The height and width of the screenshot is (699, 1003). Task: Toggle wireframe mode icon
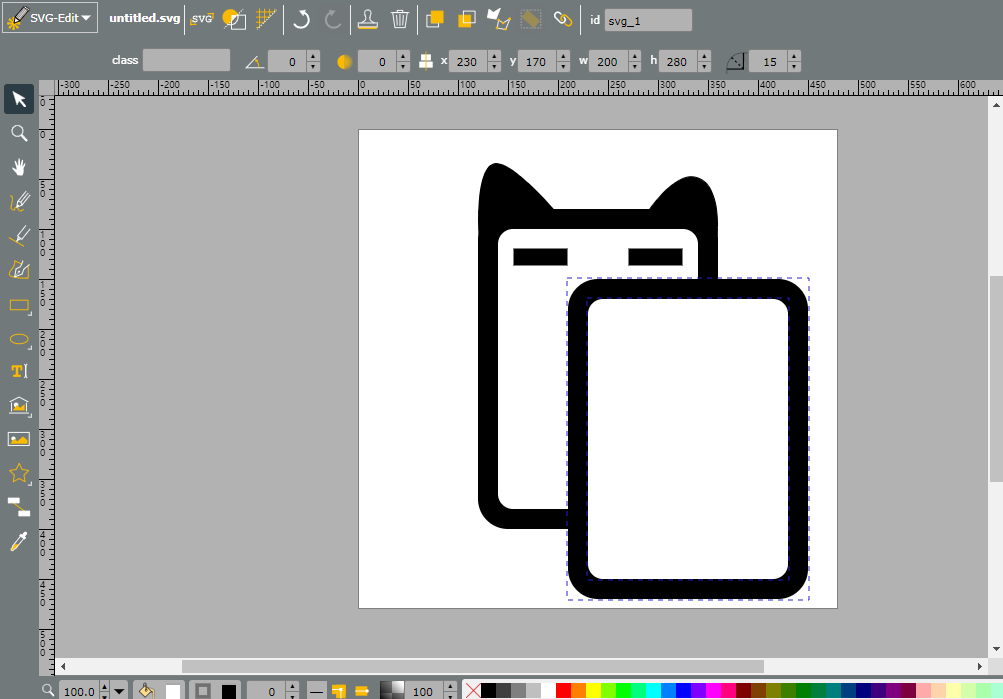234,19
